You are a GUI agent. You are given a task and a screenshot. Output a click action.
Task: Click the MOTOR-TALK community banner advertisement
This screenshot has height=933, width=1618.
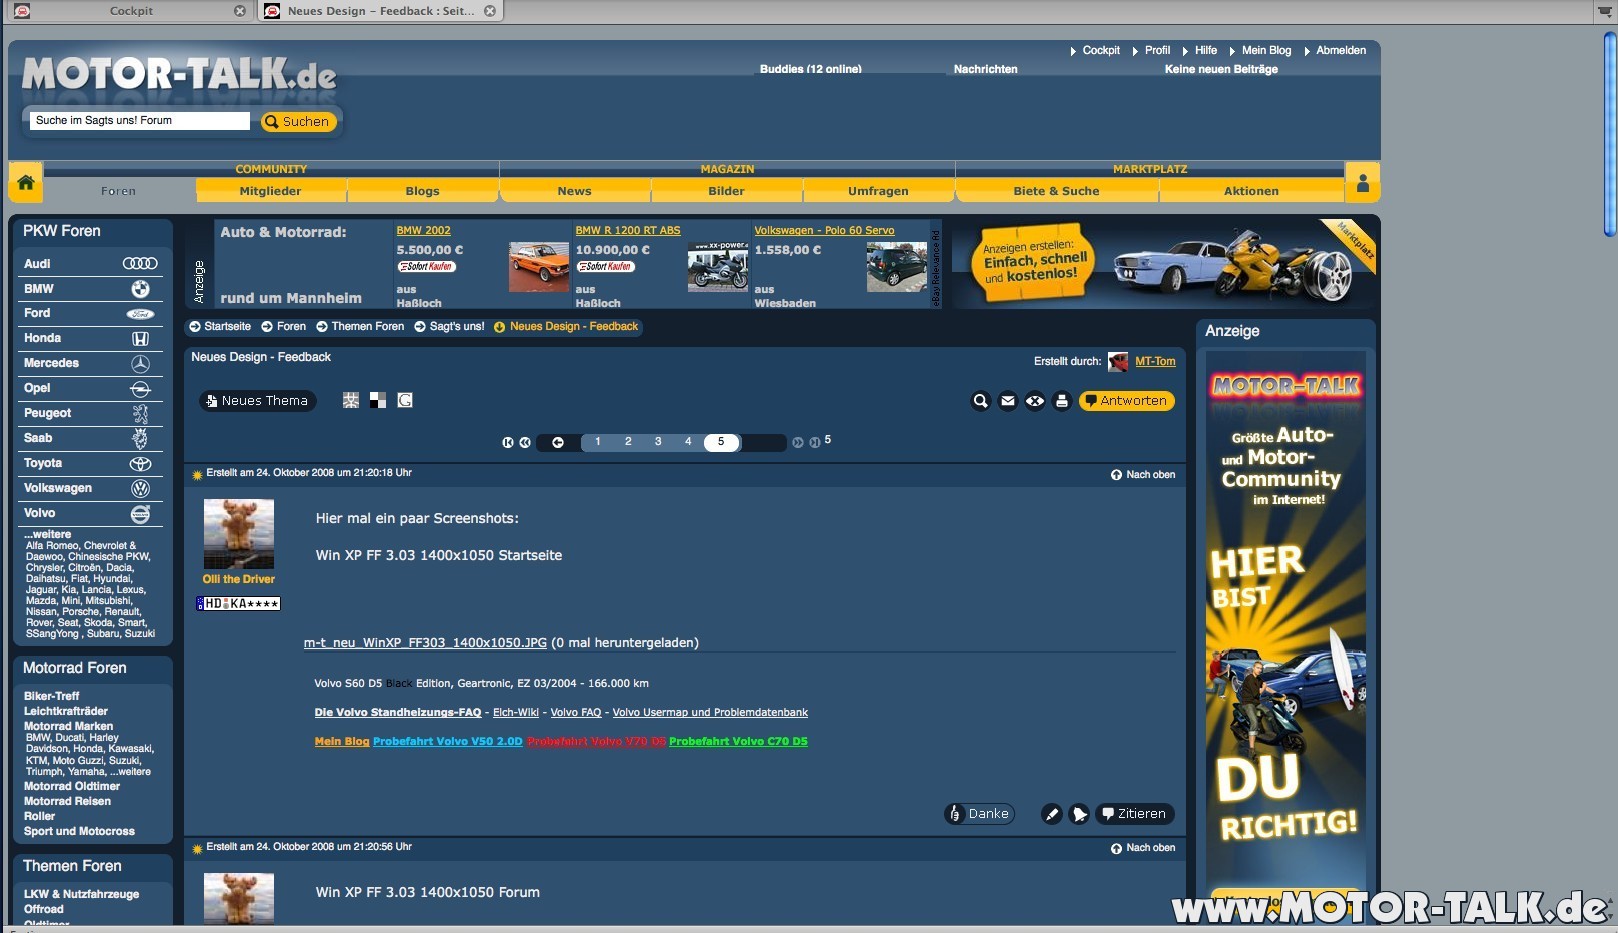pyautogui.click(x=1286, y=634)
